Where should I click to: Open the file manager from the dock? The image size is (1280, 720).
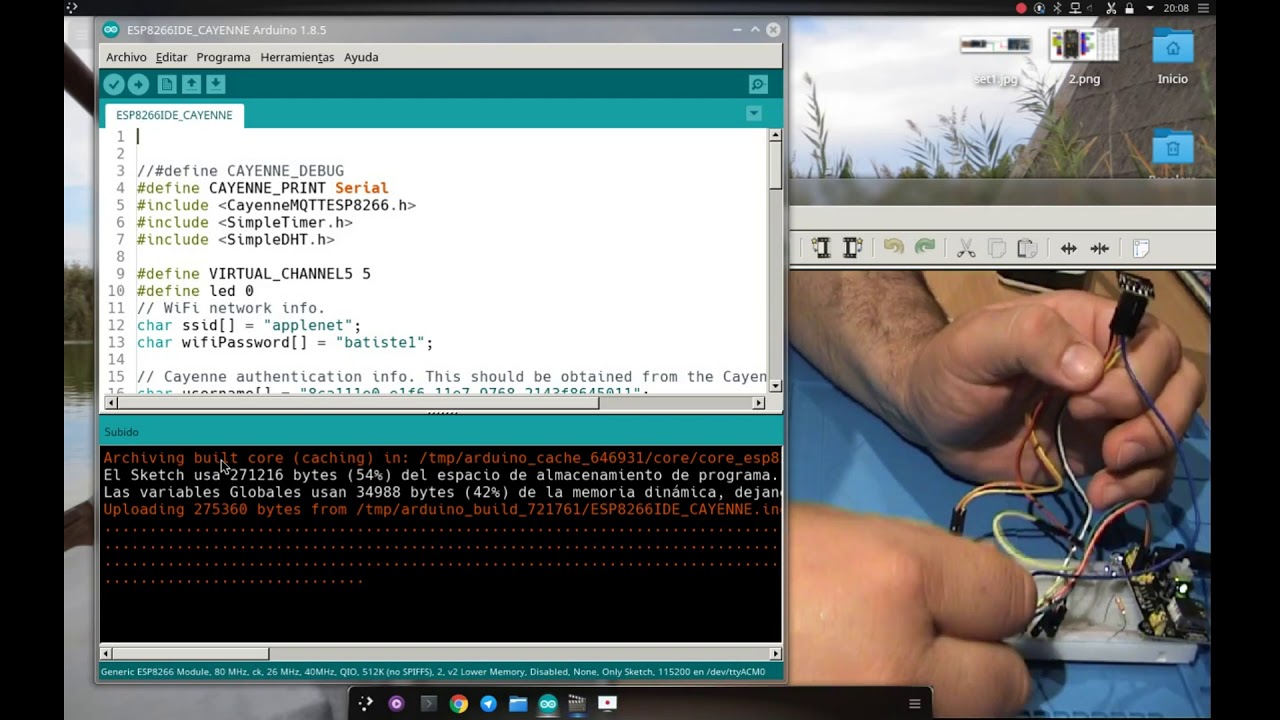tap(518, 704)
